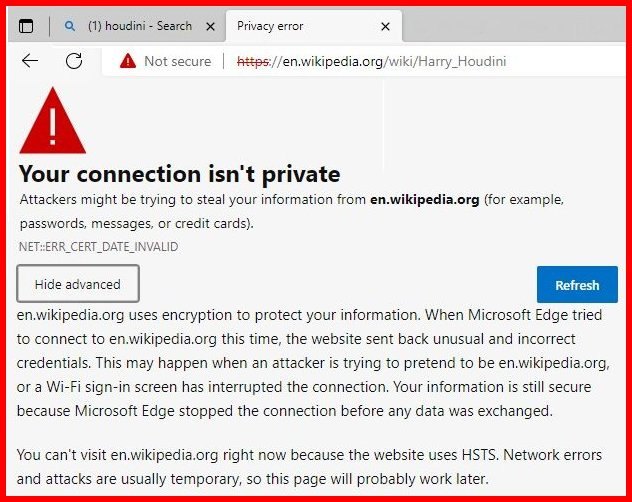Collapse details with Hide advanced button
Viewport: 632px width, 502px height.
pyautogui.click(x=78, y=284)
